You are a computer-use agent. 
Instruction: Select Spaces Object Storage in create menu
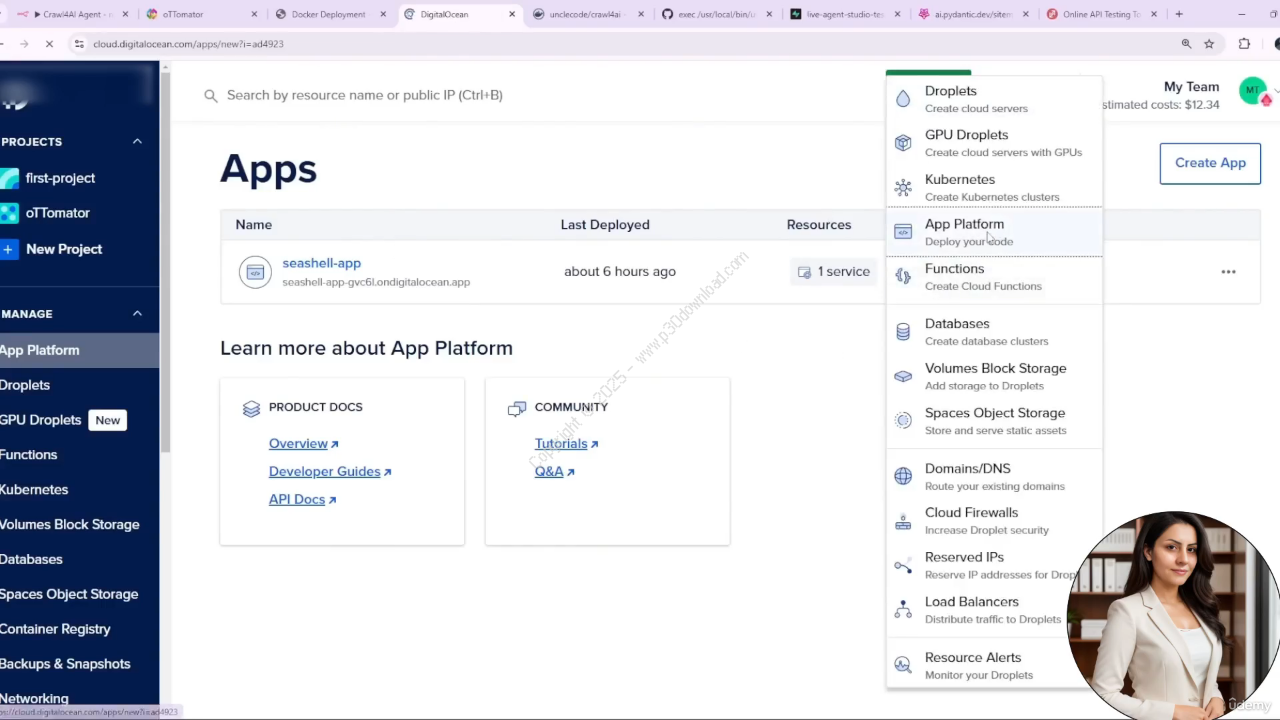[994, 421]
